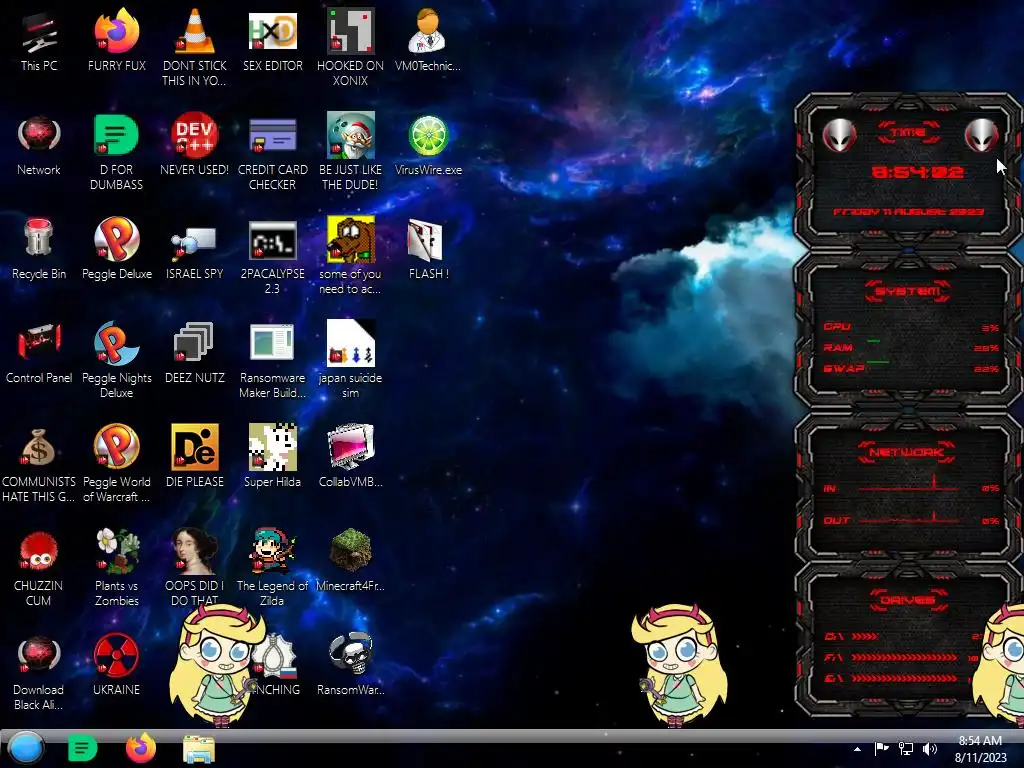This screenshot has width=1024, height=768.
Task: Show hidden tray icons arrow
Action: (x=857, y=749)
